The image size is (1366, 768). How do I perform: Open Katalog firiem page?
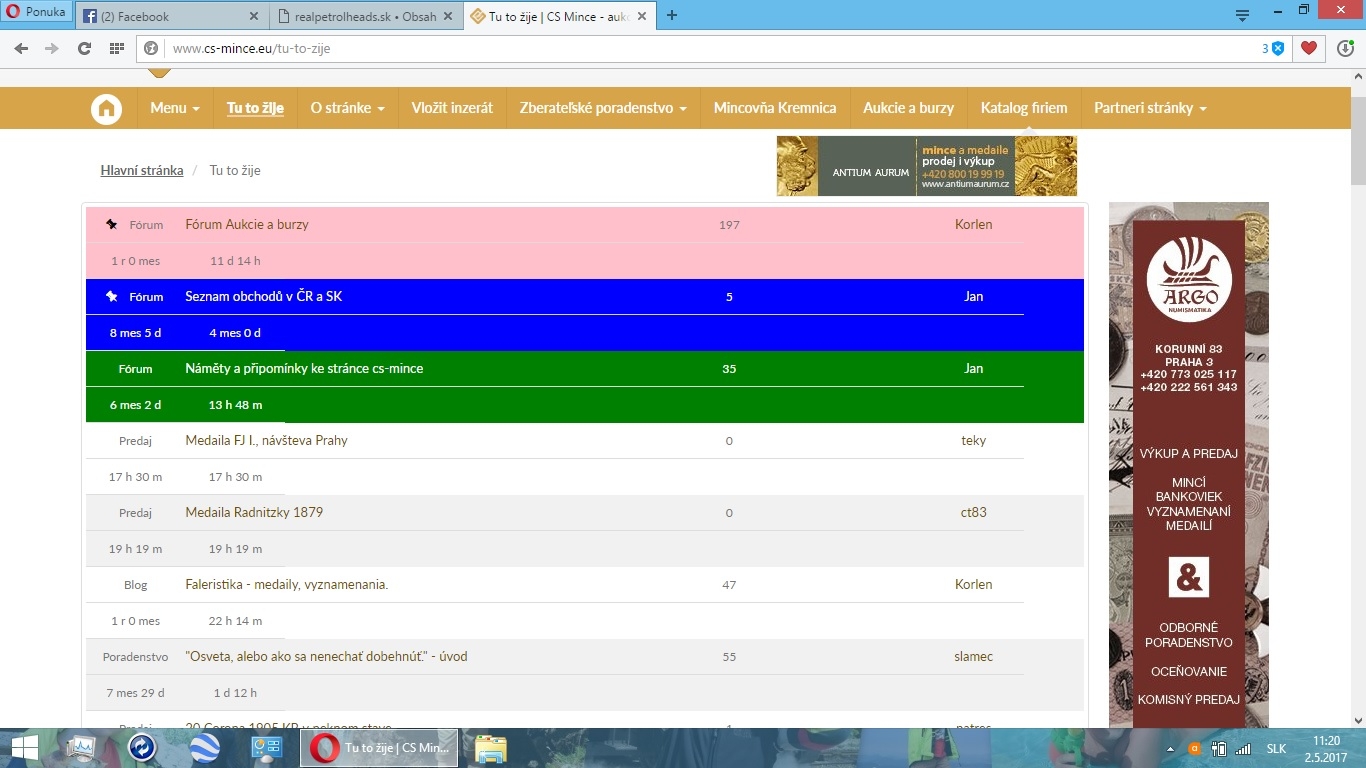click(x=1024, y=108)
